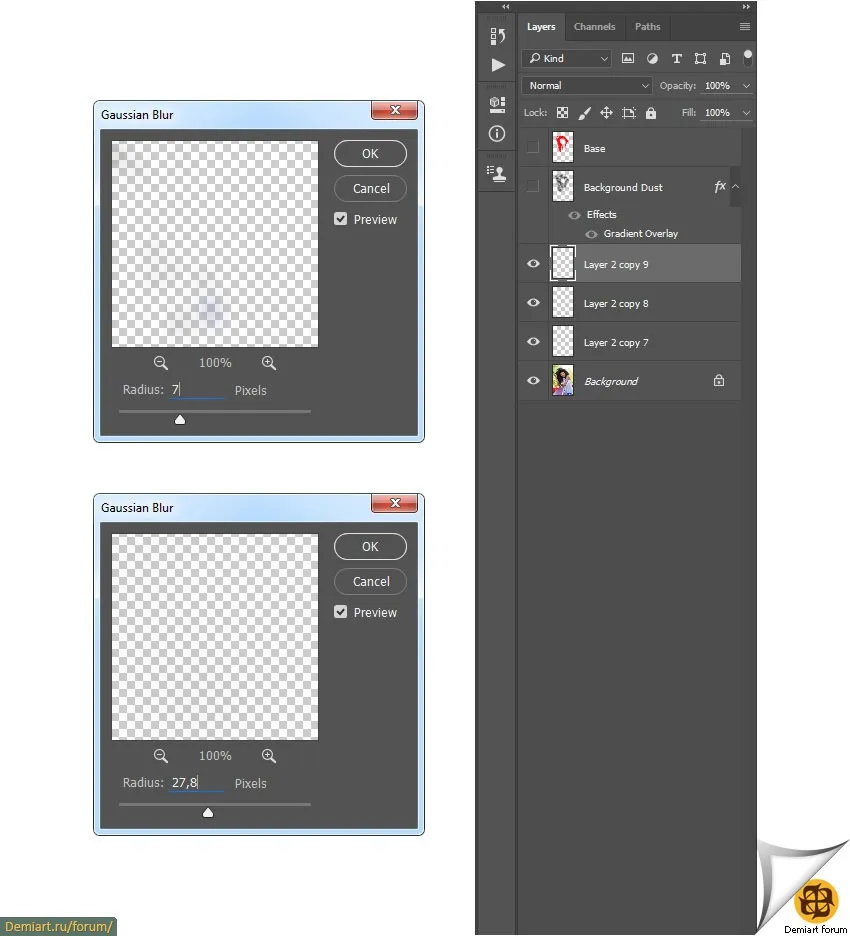Open the Actions panel play icon
This screenshot has width=850, height=936.
click(498, 64)
